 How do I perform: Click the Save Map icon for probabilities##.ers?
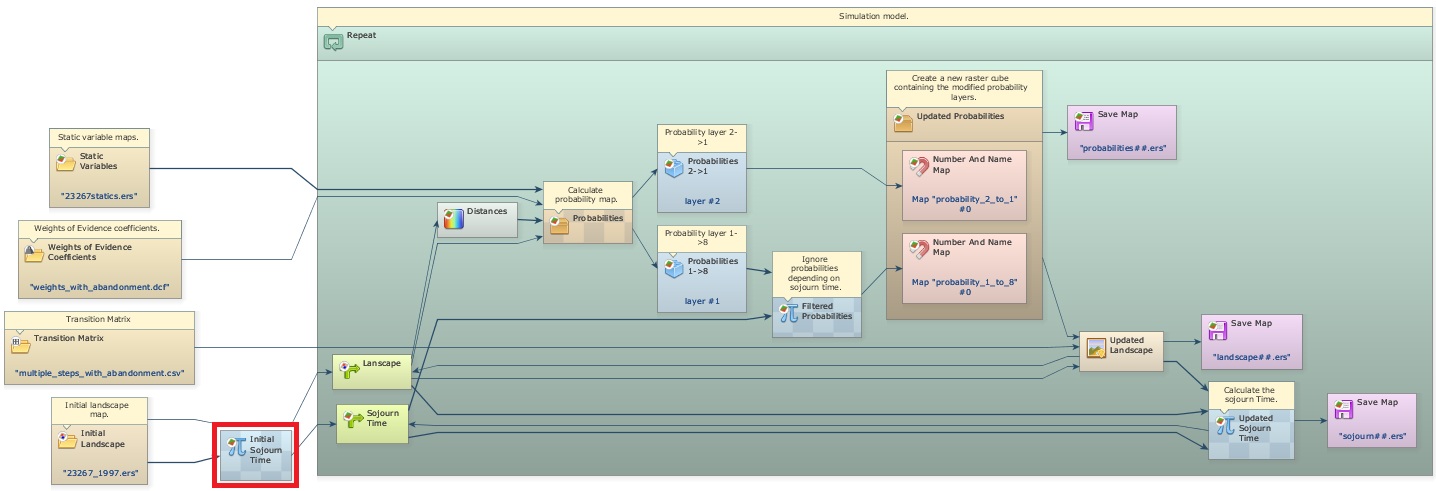tap(1082, 121)
